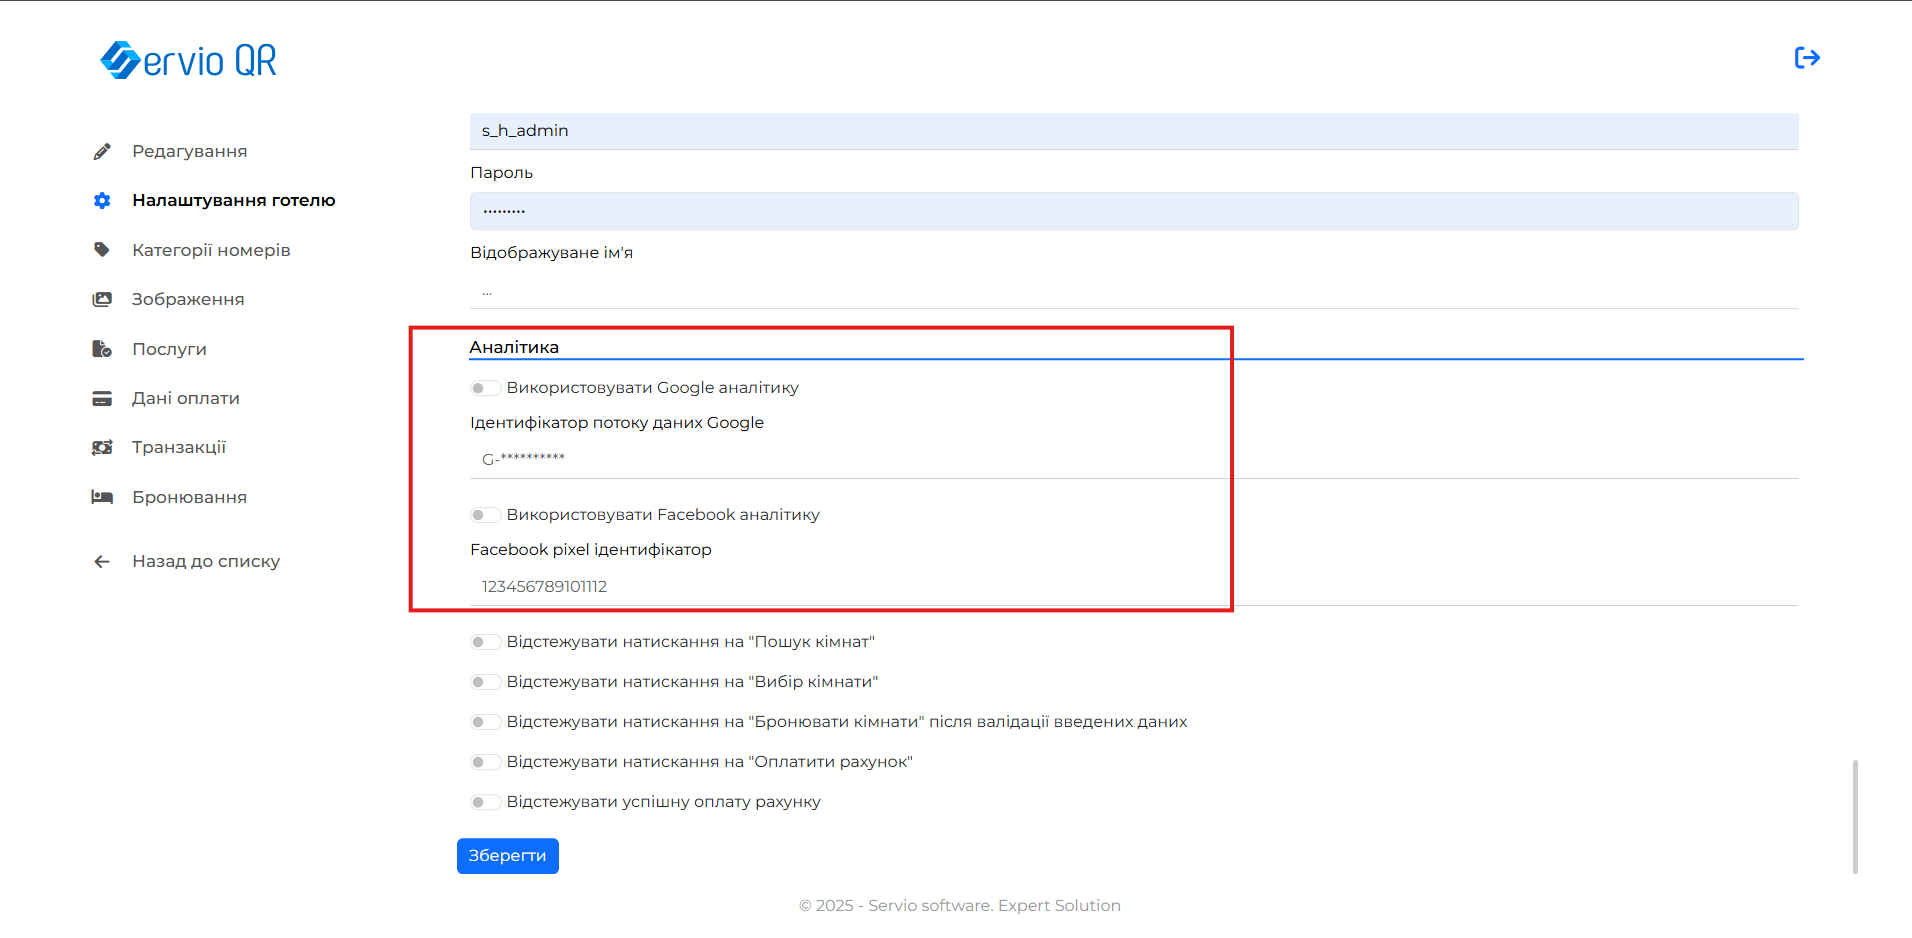Open the Категорії номерів menu item

(211, 250)
